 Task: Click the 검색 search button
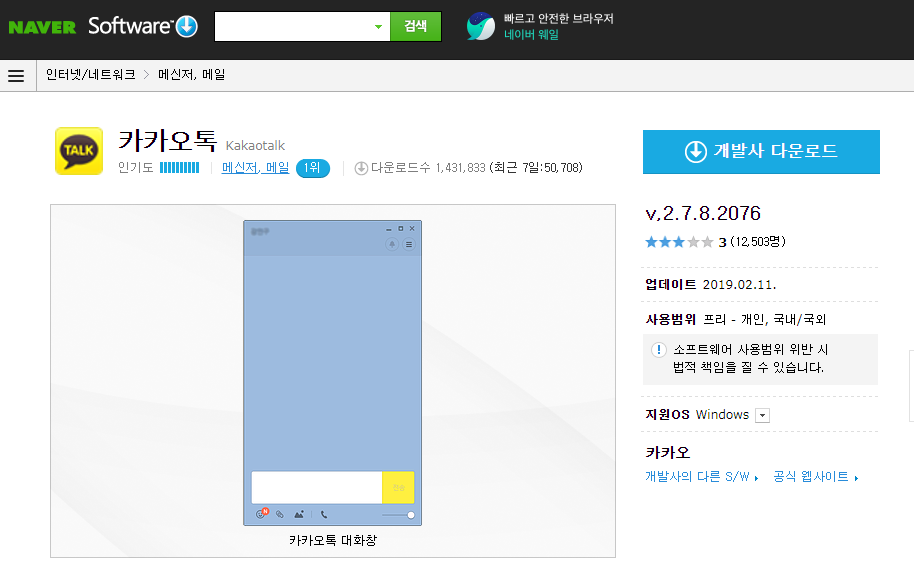click(416, 26)
